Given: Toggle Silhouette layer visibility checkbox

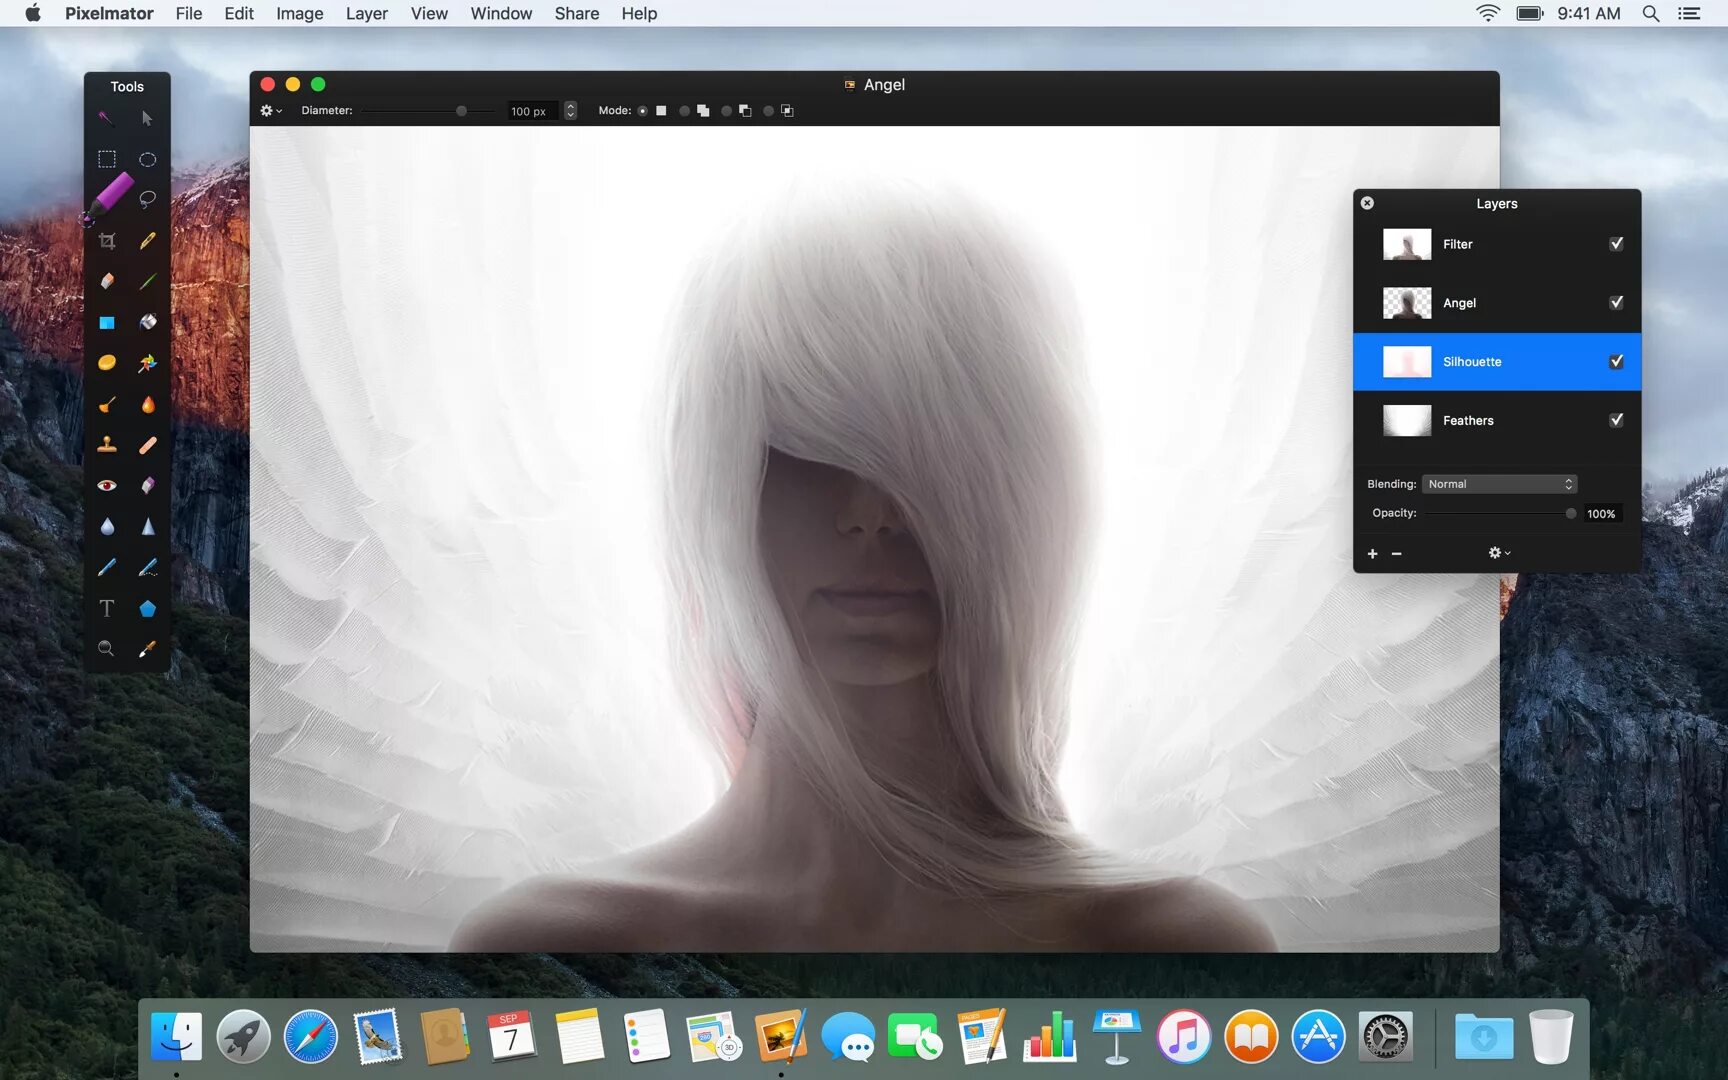Looking at the screenshot, I should (x=1616, y=361).
